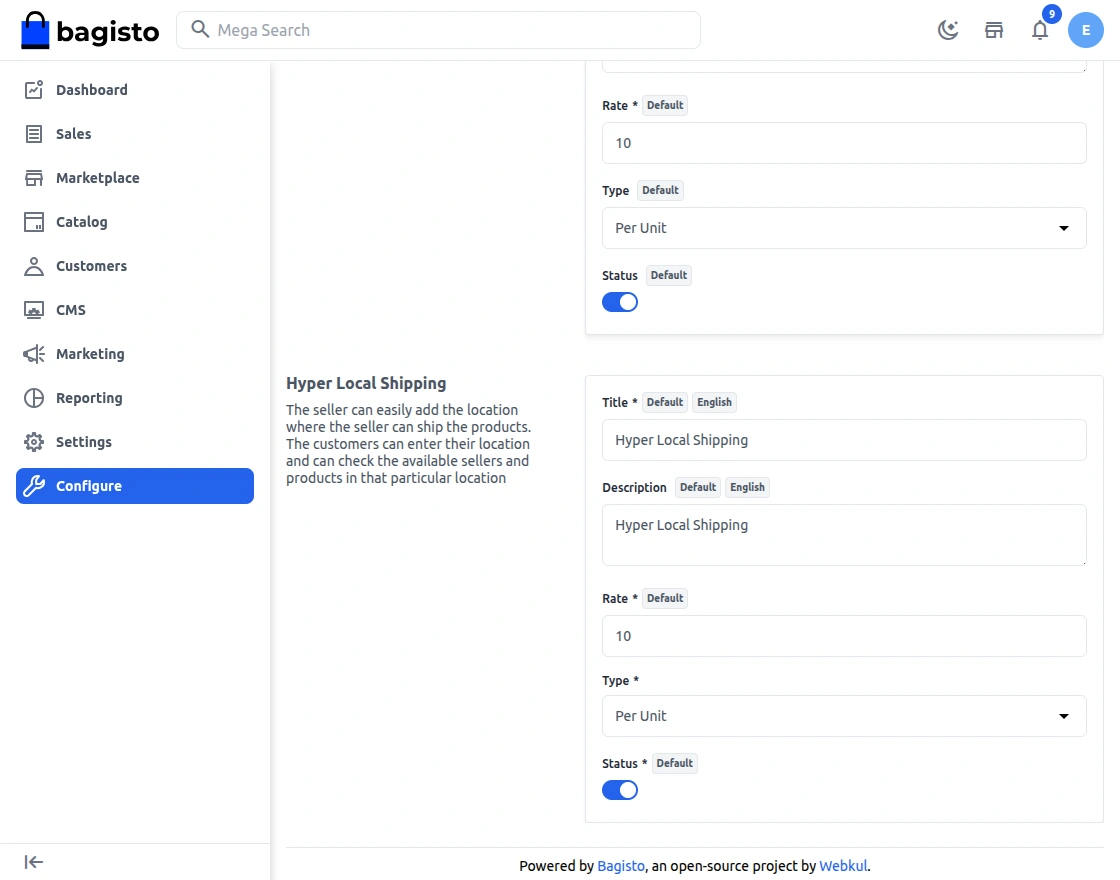This screenshot has height=880, width=1120.
Task: Select the Sales section in sidebar
Action: coord(73,134)
